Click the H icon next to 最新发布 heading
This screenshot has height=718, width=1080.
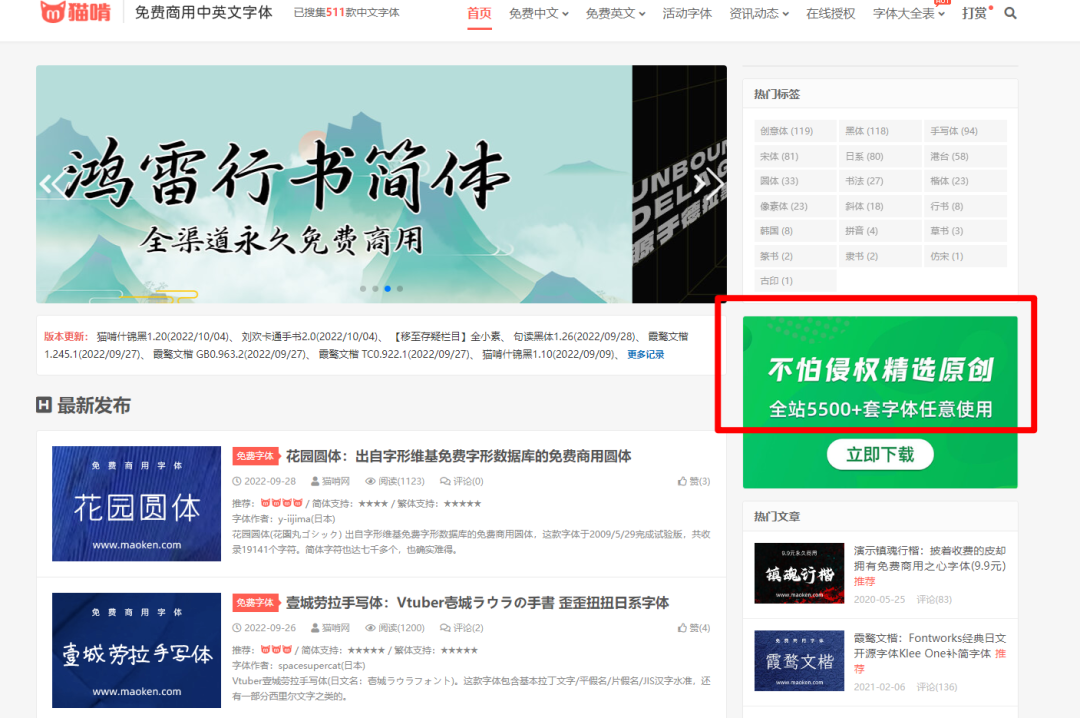[41, 405]
